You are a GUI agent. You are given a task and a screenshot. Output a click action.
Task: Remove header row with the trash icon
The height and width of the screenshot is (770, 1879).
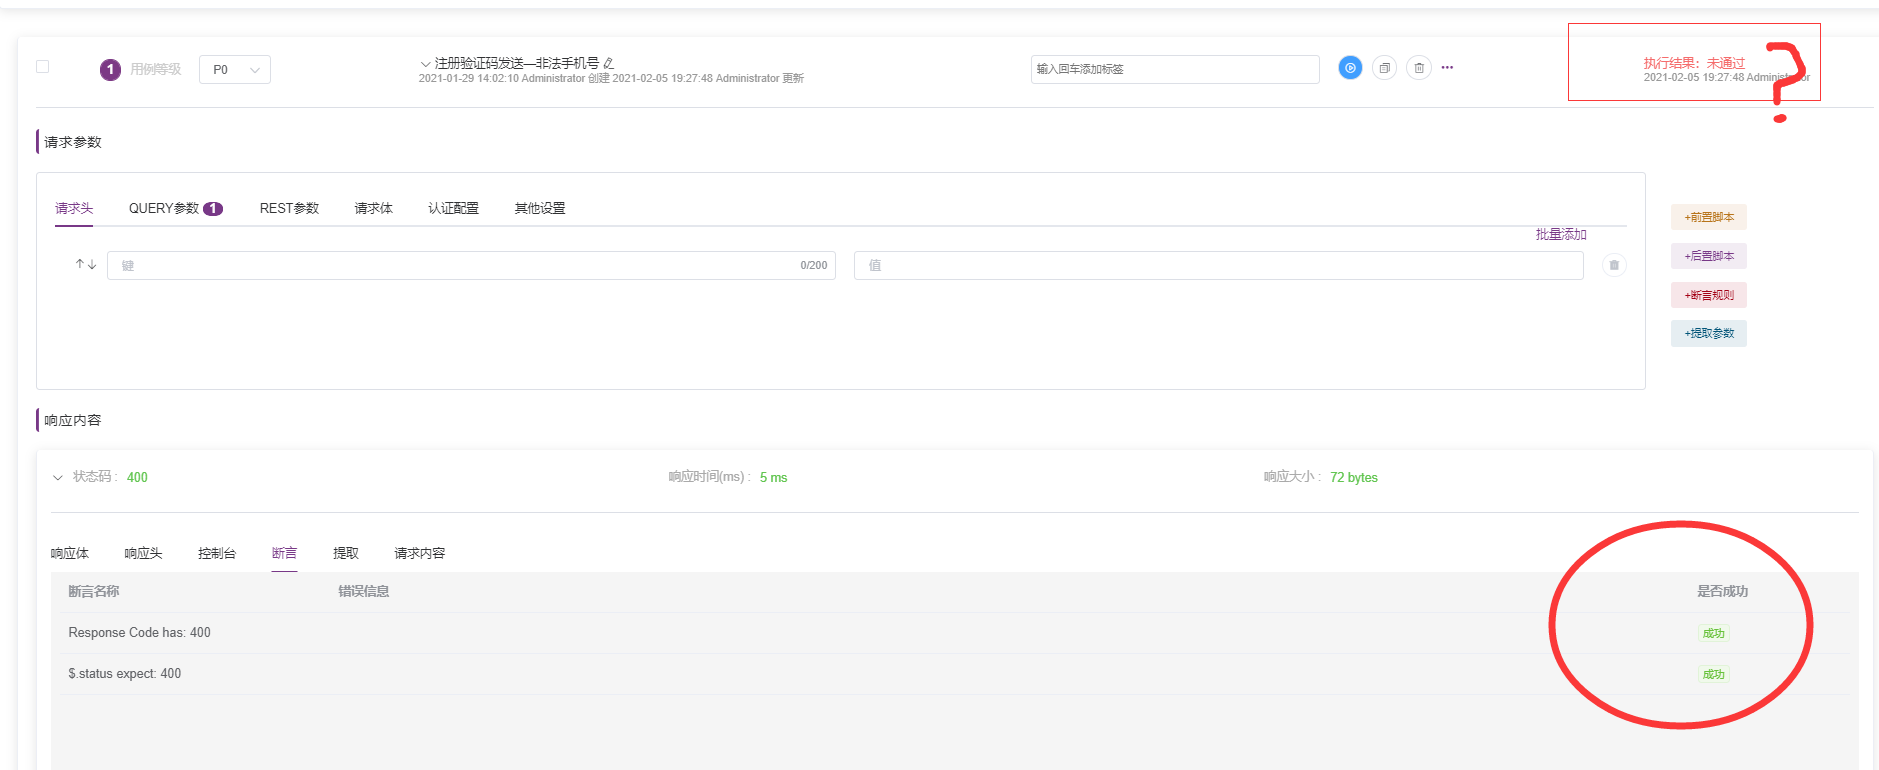click(1614, 265)
